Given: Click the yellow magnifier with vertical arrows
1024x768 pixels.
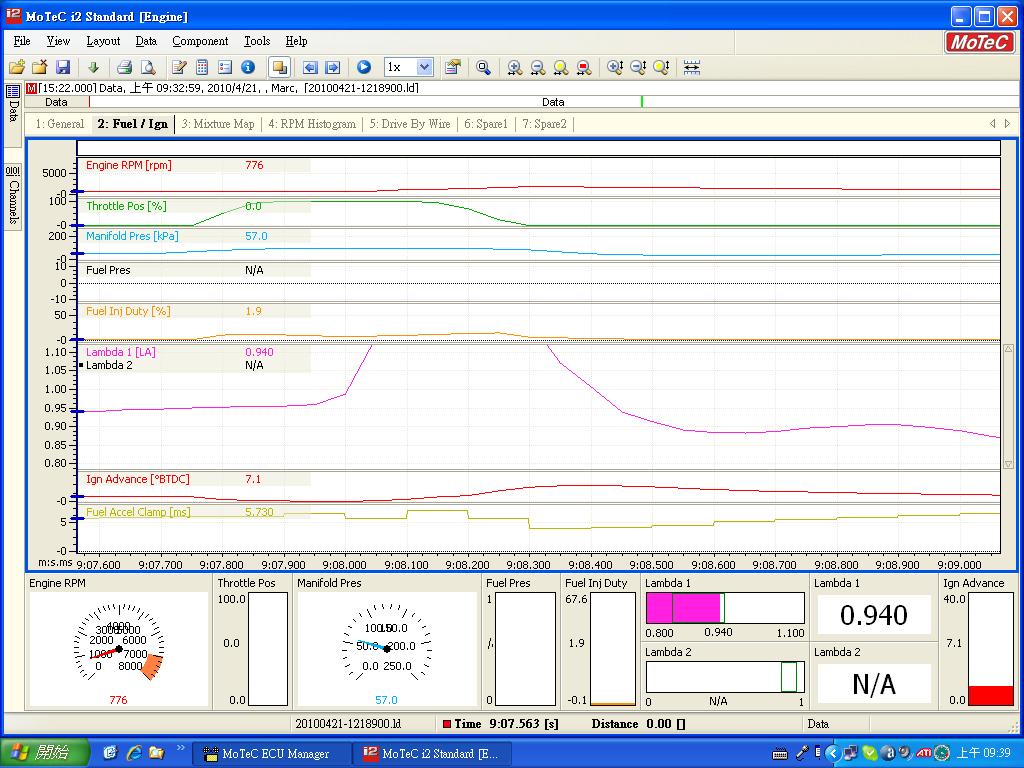Looking at the screenshot, I should coord(662,67).
